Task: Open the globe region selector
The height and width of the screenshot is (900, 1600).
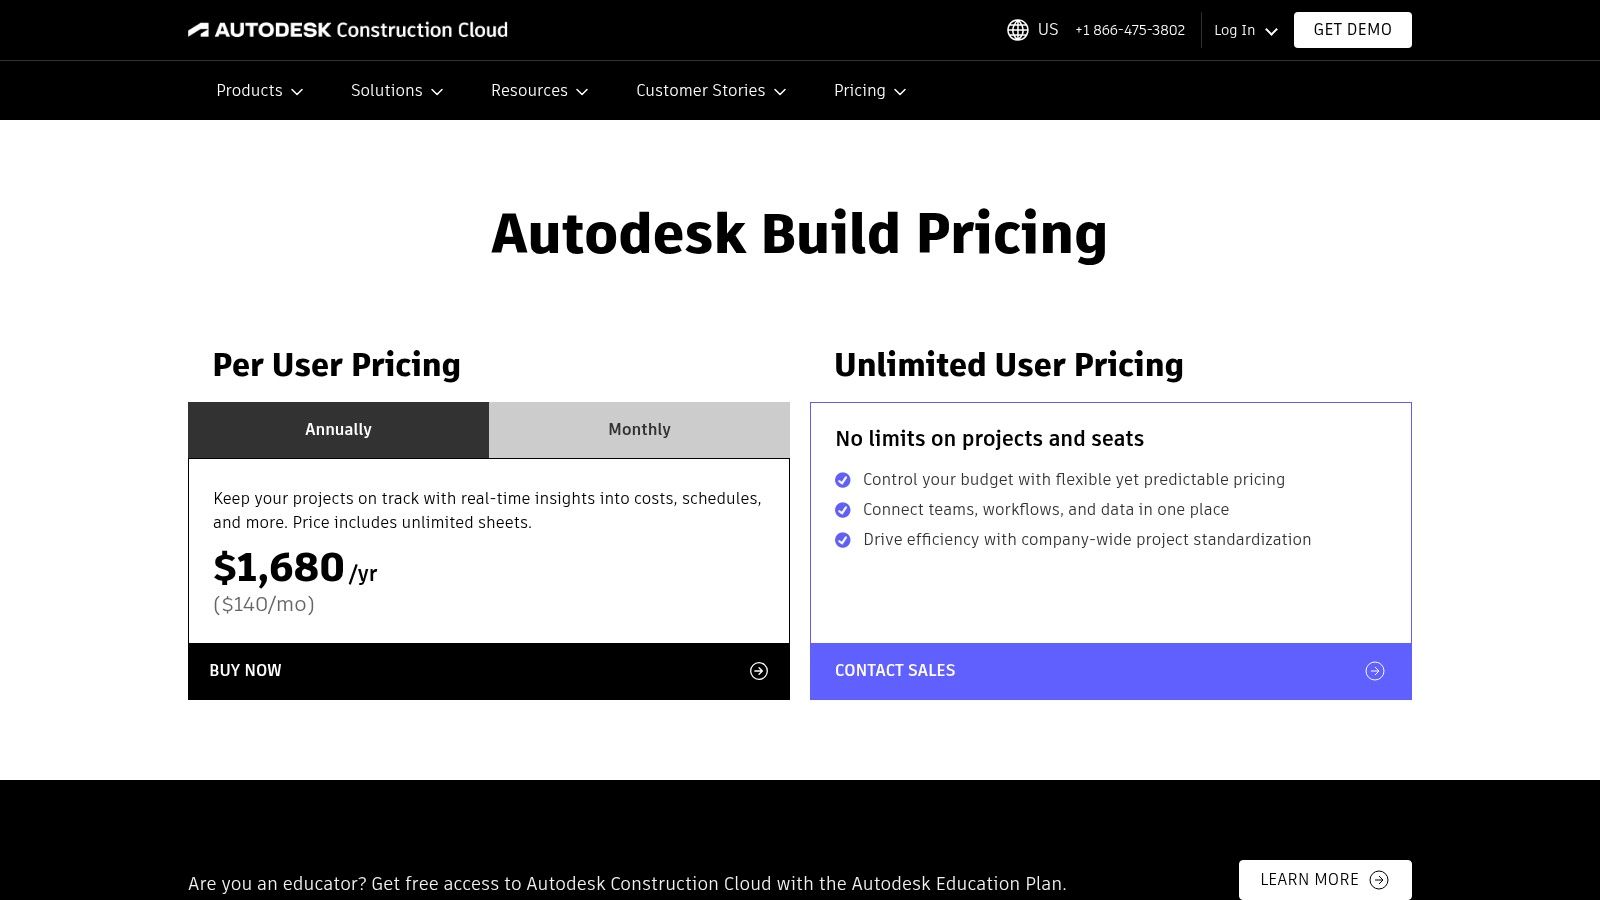Action: coord(1017,30)
